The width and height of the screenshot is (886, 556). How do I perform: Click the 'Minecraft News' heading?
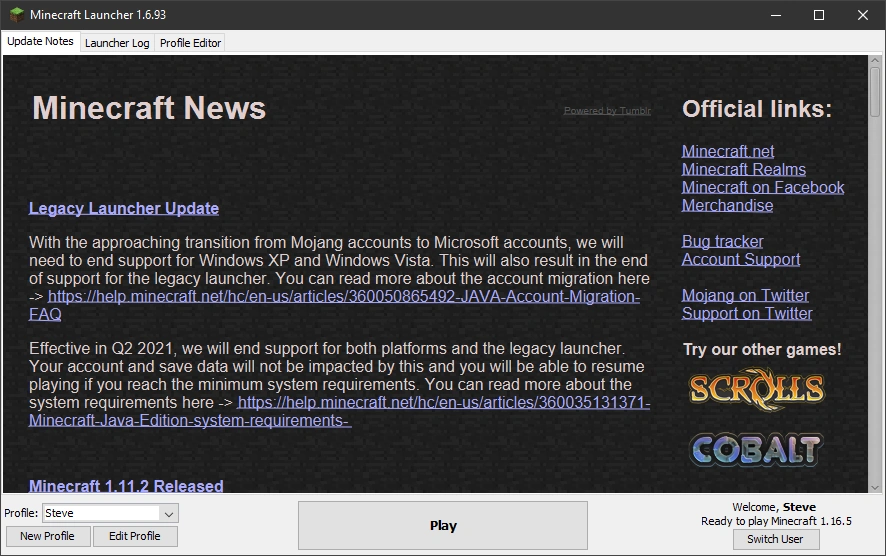click(149, 108)
